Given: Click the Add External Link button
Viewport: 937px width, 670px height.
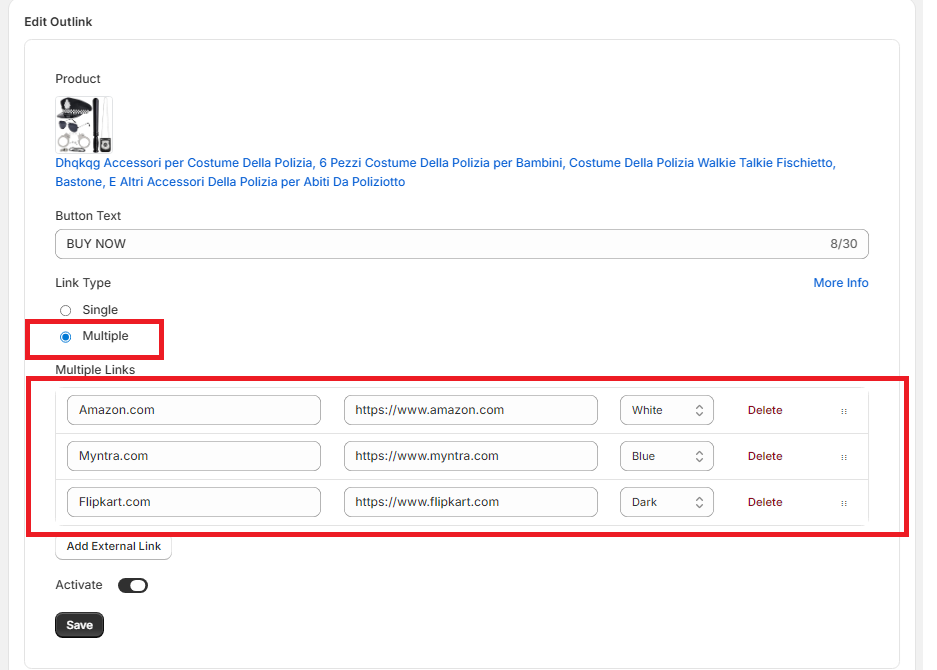Looking at the screenshot, I should click(114, 546).
